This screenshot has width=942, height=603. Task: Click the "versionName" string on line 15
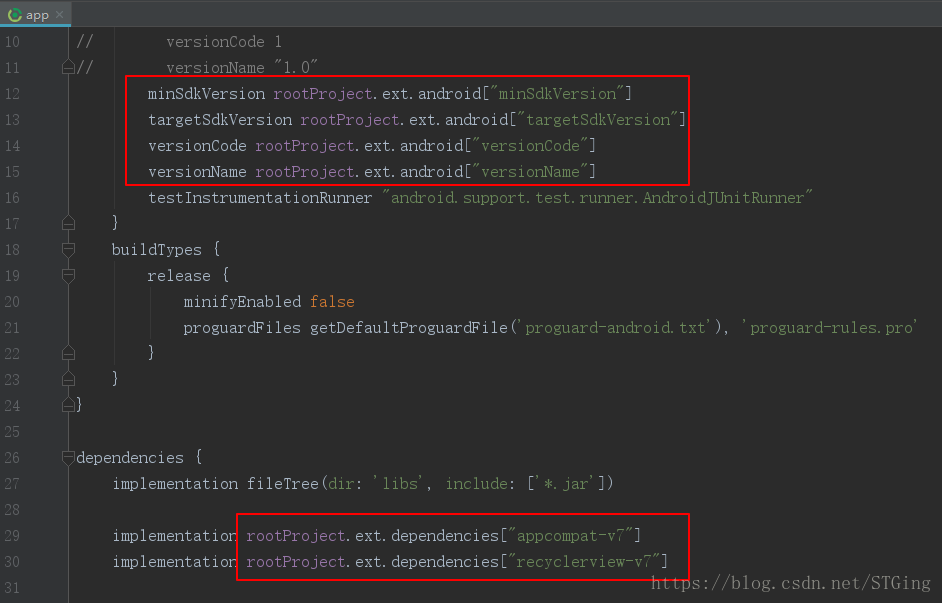530,172
